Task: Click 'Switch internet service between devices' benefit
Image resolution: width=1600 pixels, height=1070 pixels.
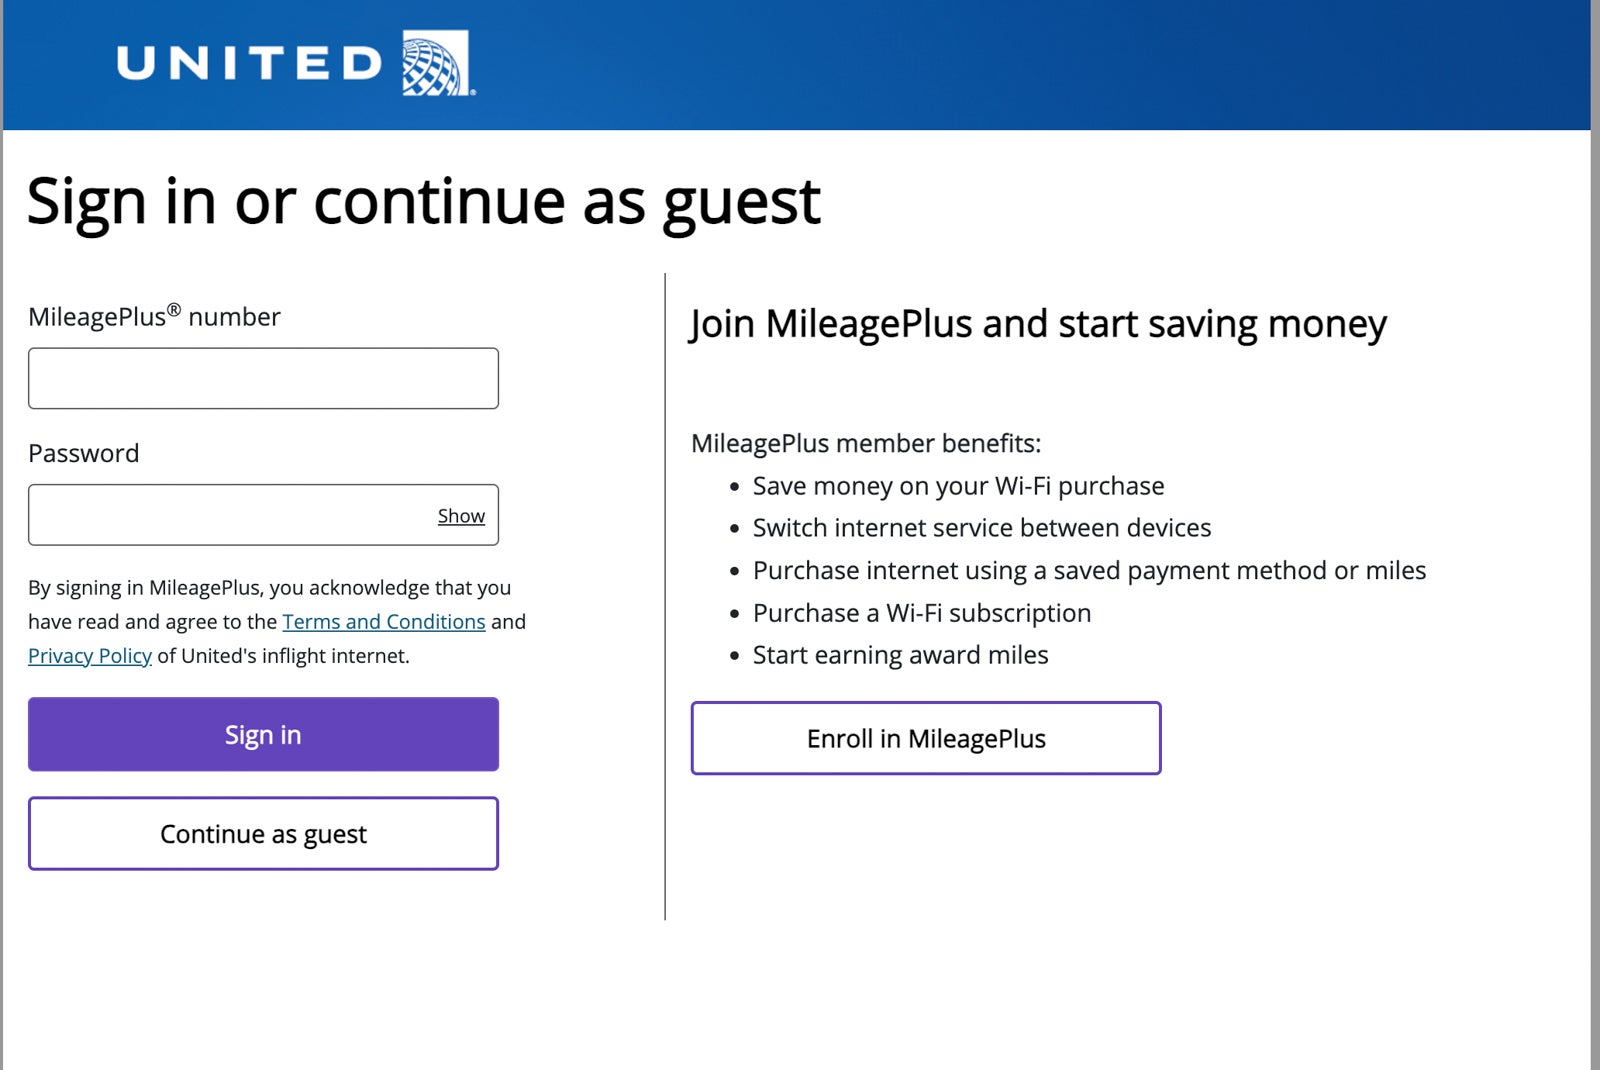Action: [x=981, y=528]
